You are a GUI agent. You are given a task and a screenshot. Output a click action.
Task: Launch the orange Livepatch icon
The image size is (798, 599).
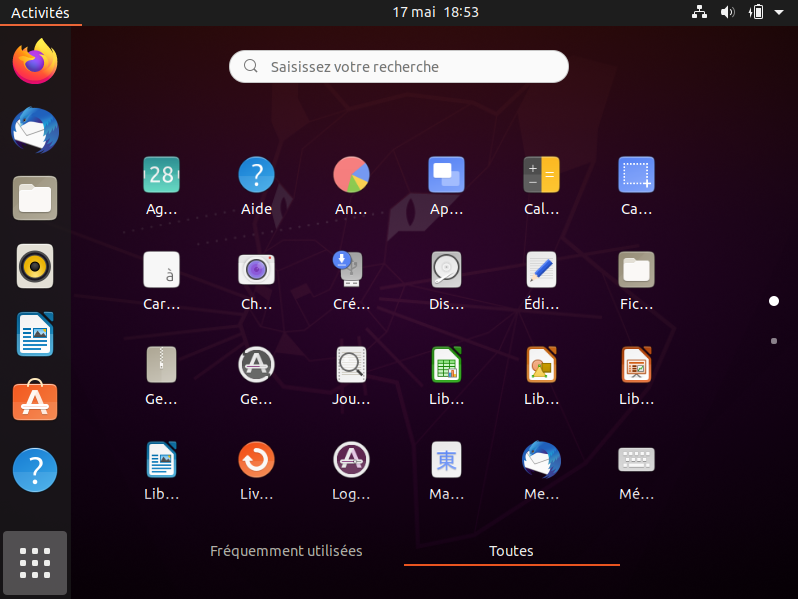click(256, 460)
